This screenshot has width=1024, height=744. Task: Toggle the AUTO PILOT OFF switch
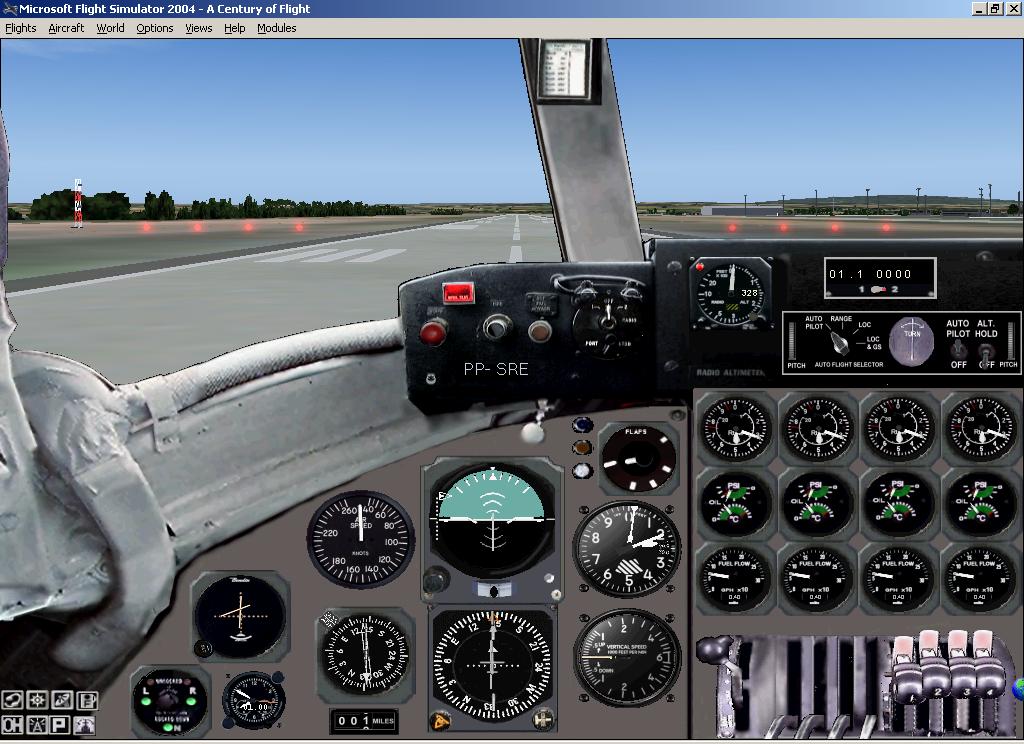coord(958,349)
